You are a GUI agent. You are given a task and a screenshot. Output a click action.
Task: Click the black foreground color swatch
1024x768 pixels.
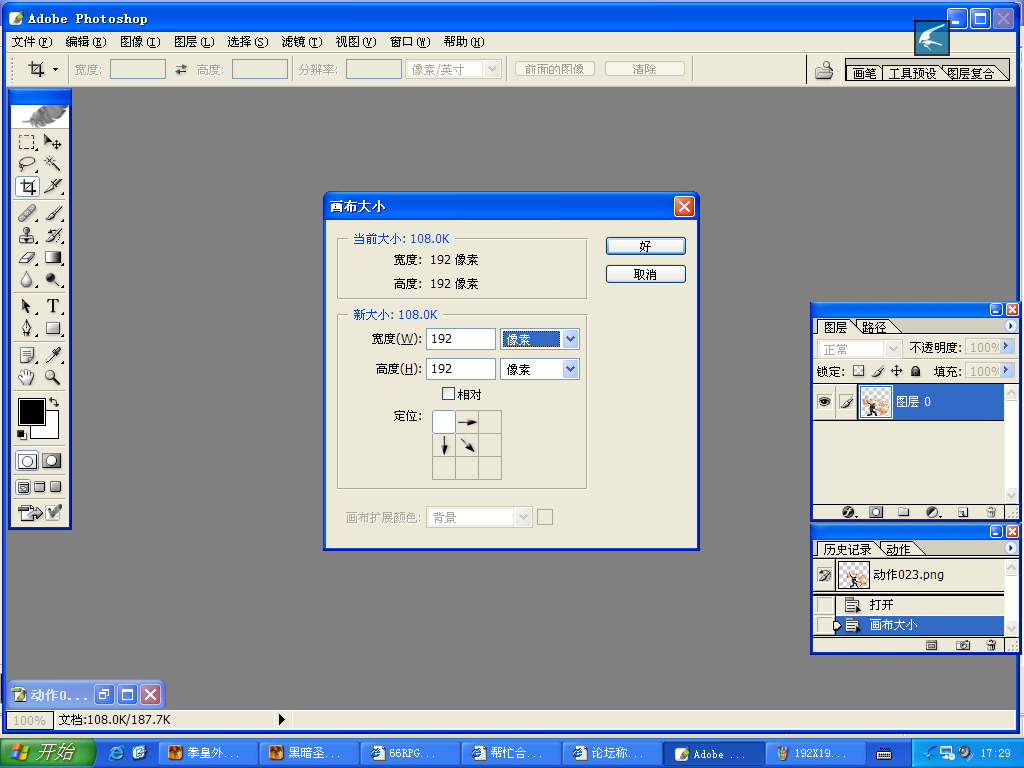point(31,411)
